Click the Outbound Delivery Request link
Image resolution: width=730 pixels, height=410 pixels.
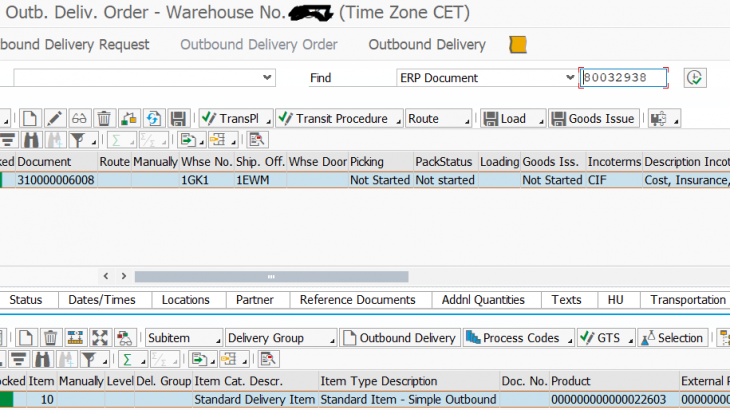(x=74, y=45)
